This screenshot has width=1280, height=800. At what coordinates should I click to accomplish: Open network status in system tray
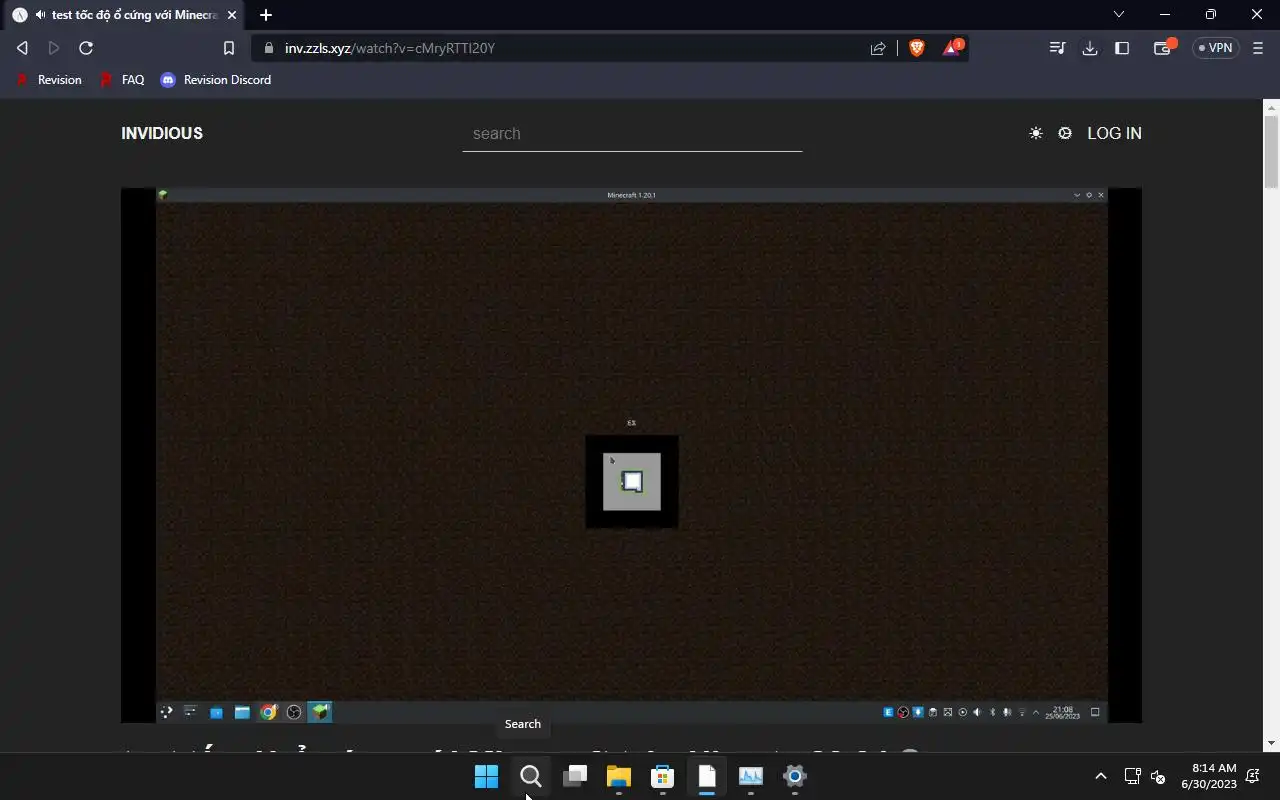1132,776
